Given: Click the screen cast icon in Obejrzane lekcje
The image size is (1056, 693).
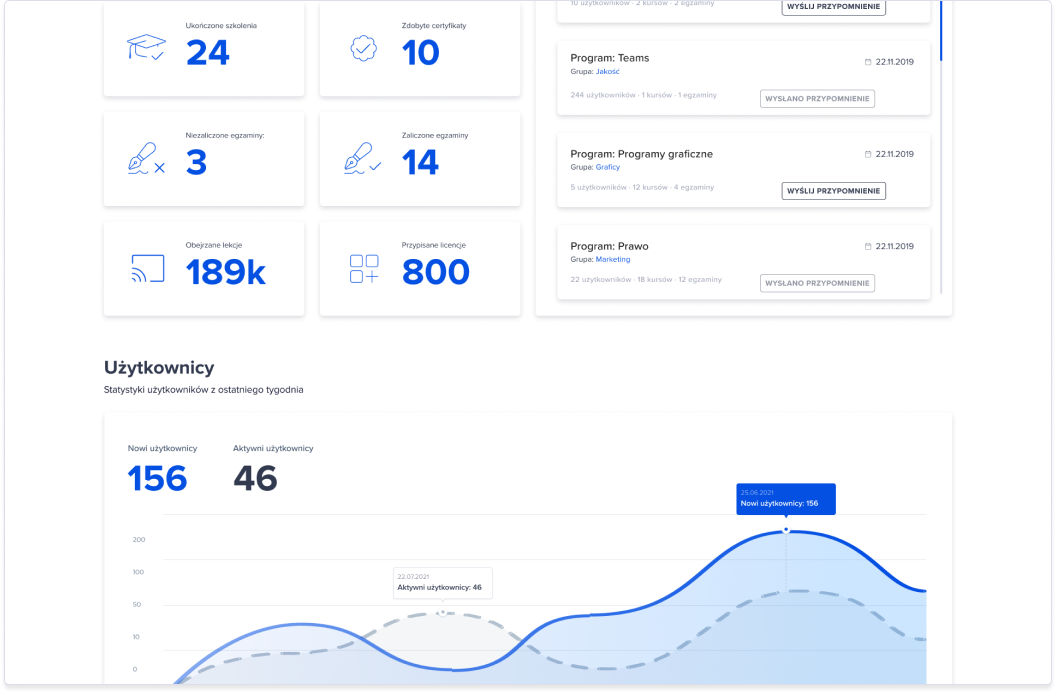Looking at the screenshot, I should coord(147,269).
